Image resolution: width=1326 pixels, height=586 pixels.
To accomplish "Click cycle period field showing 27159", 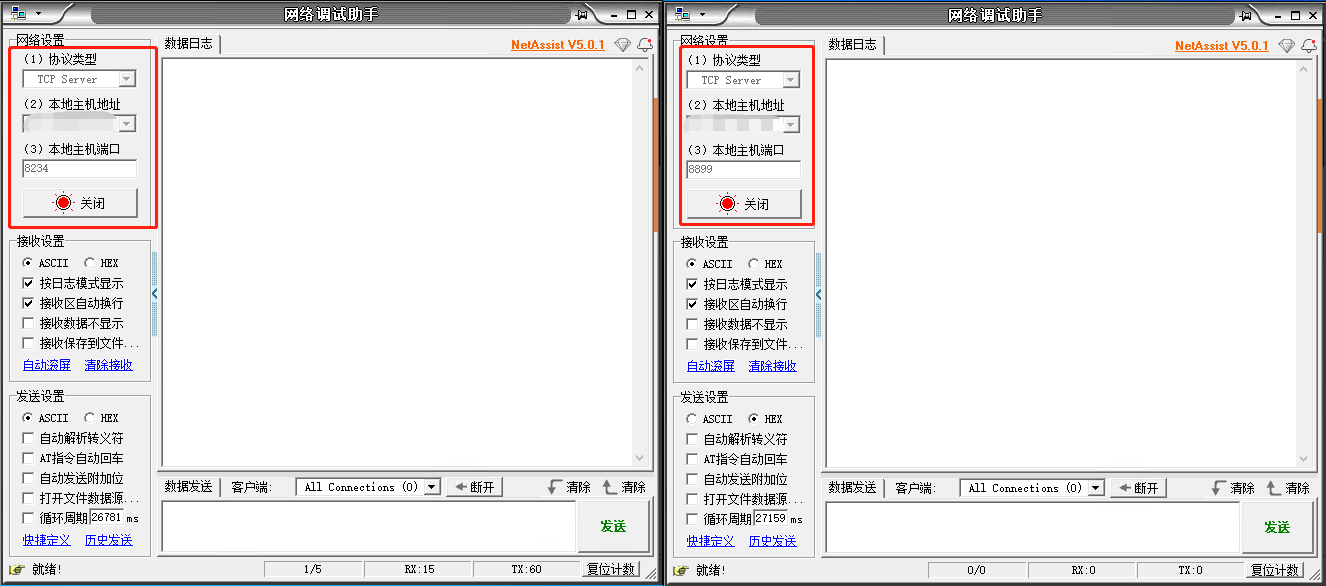I will tap(771, 519).
